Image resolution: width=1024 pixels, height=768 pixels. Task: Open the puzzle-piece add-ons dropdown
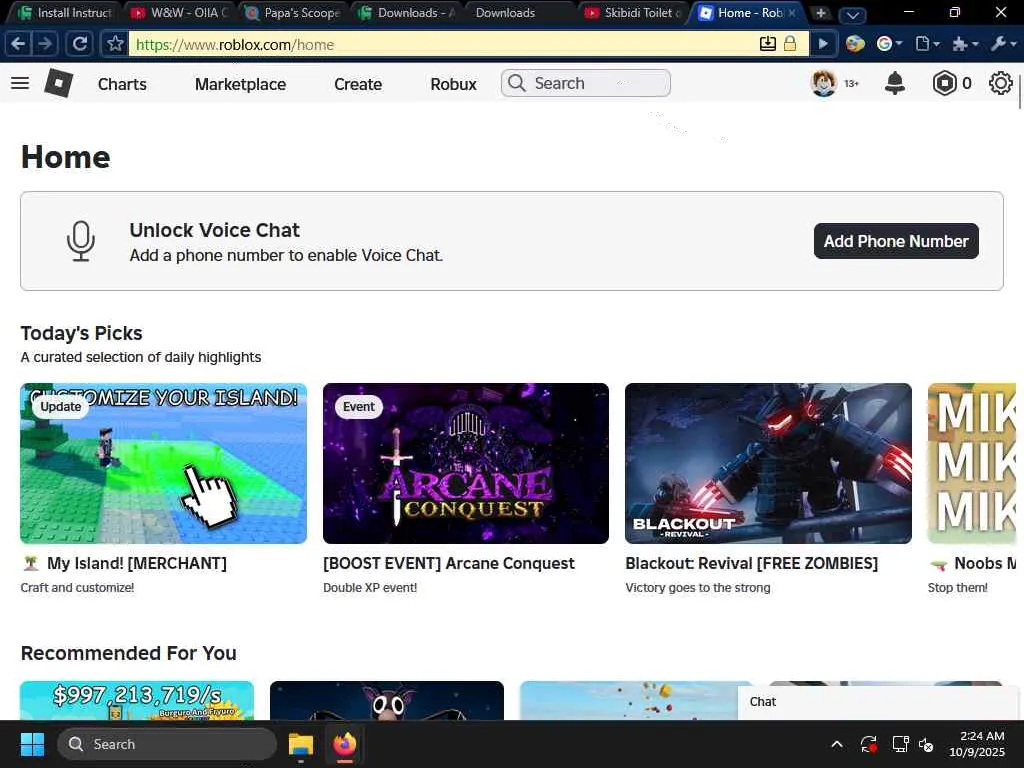[965, 44]
